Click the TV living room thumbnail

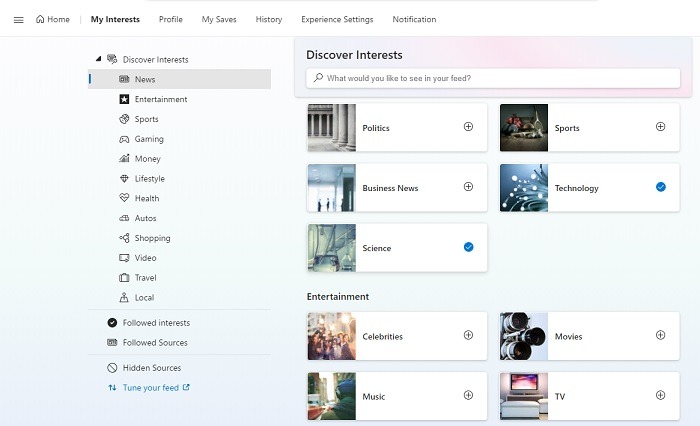[x=524, y=396]
